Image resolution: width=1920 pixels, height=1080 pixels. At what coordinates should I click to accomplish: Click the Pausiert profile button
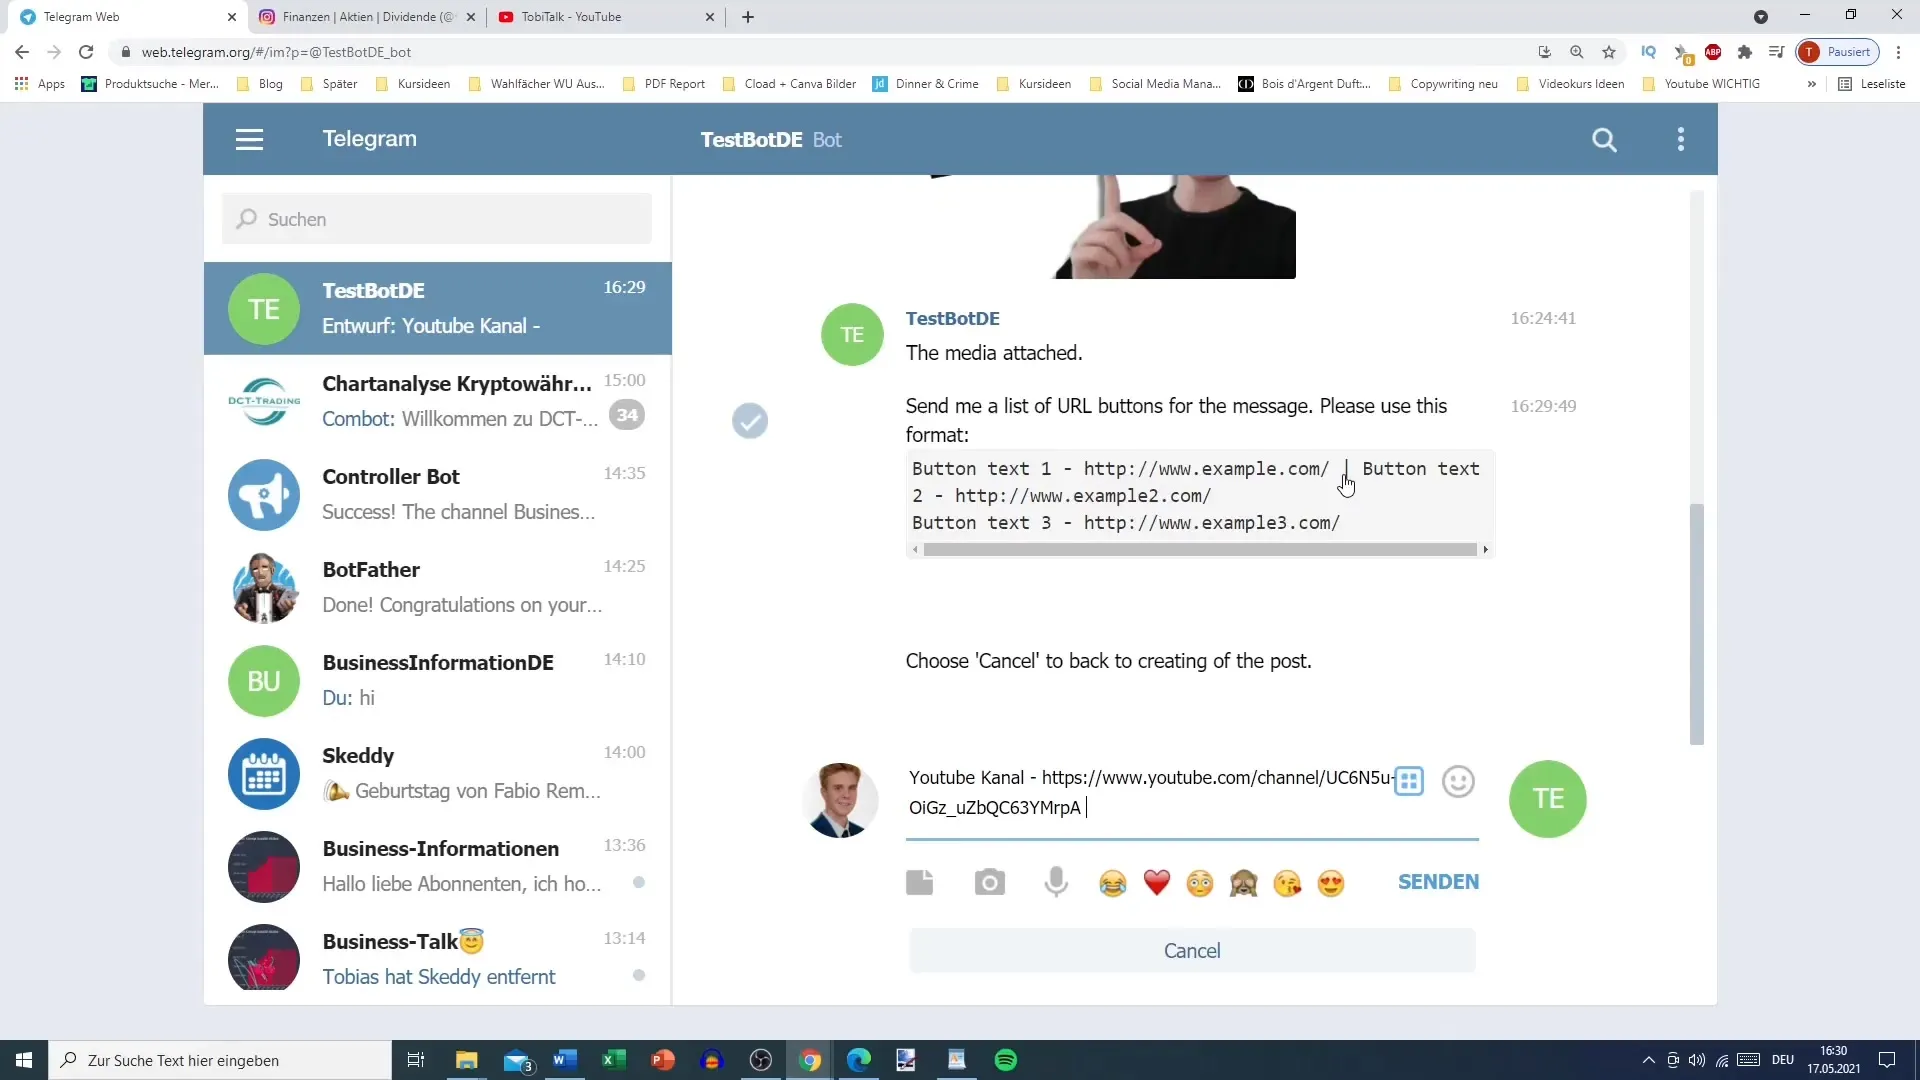(x=1838, y=52)
